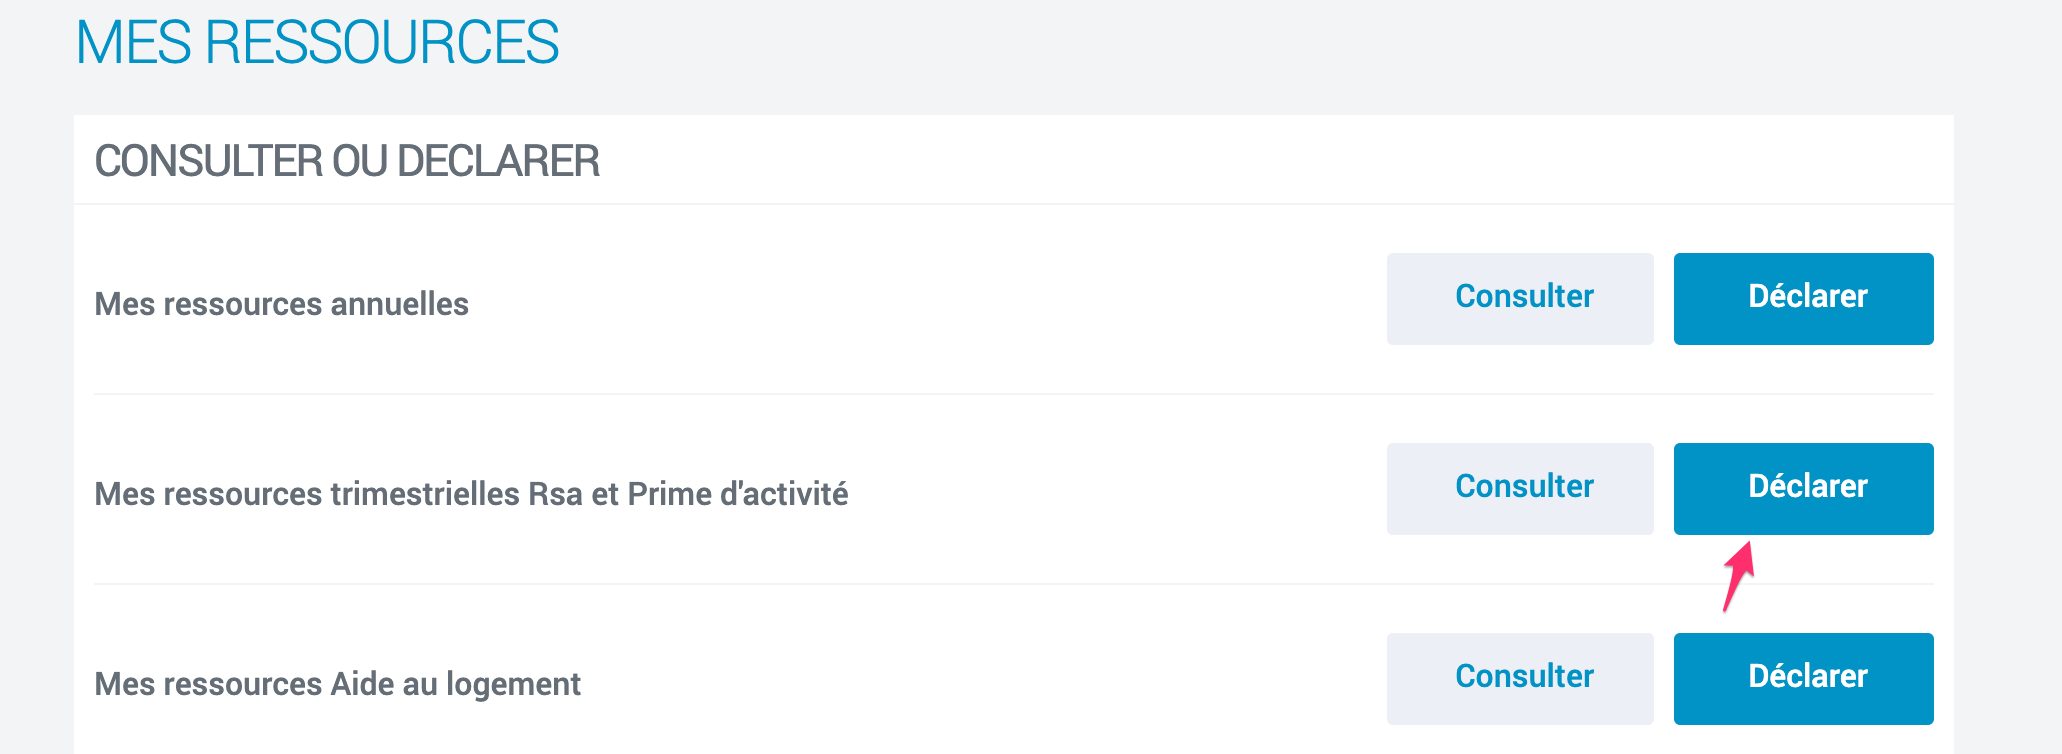The height and width of the screenshot is (754, 2062).
Task: Declare quarterly resources via the Déclarer above the arrow
Action: (x=1803, y=488)
